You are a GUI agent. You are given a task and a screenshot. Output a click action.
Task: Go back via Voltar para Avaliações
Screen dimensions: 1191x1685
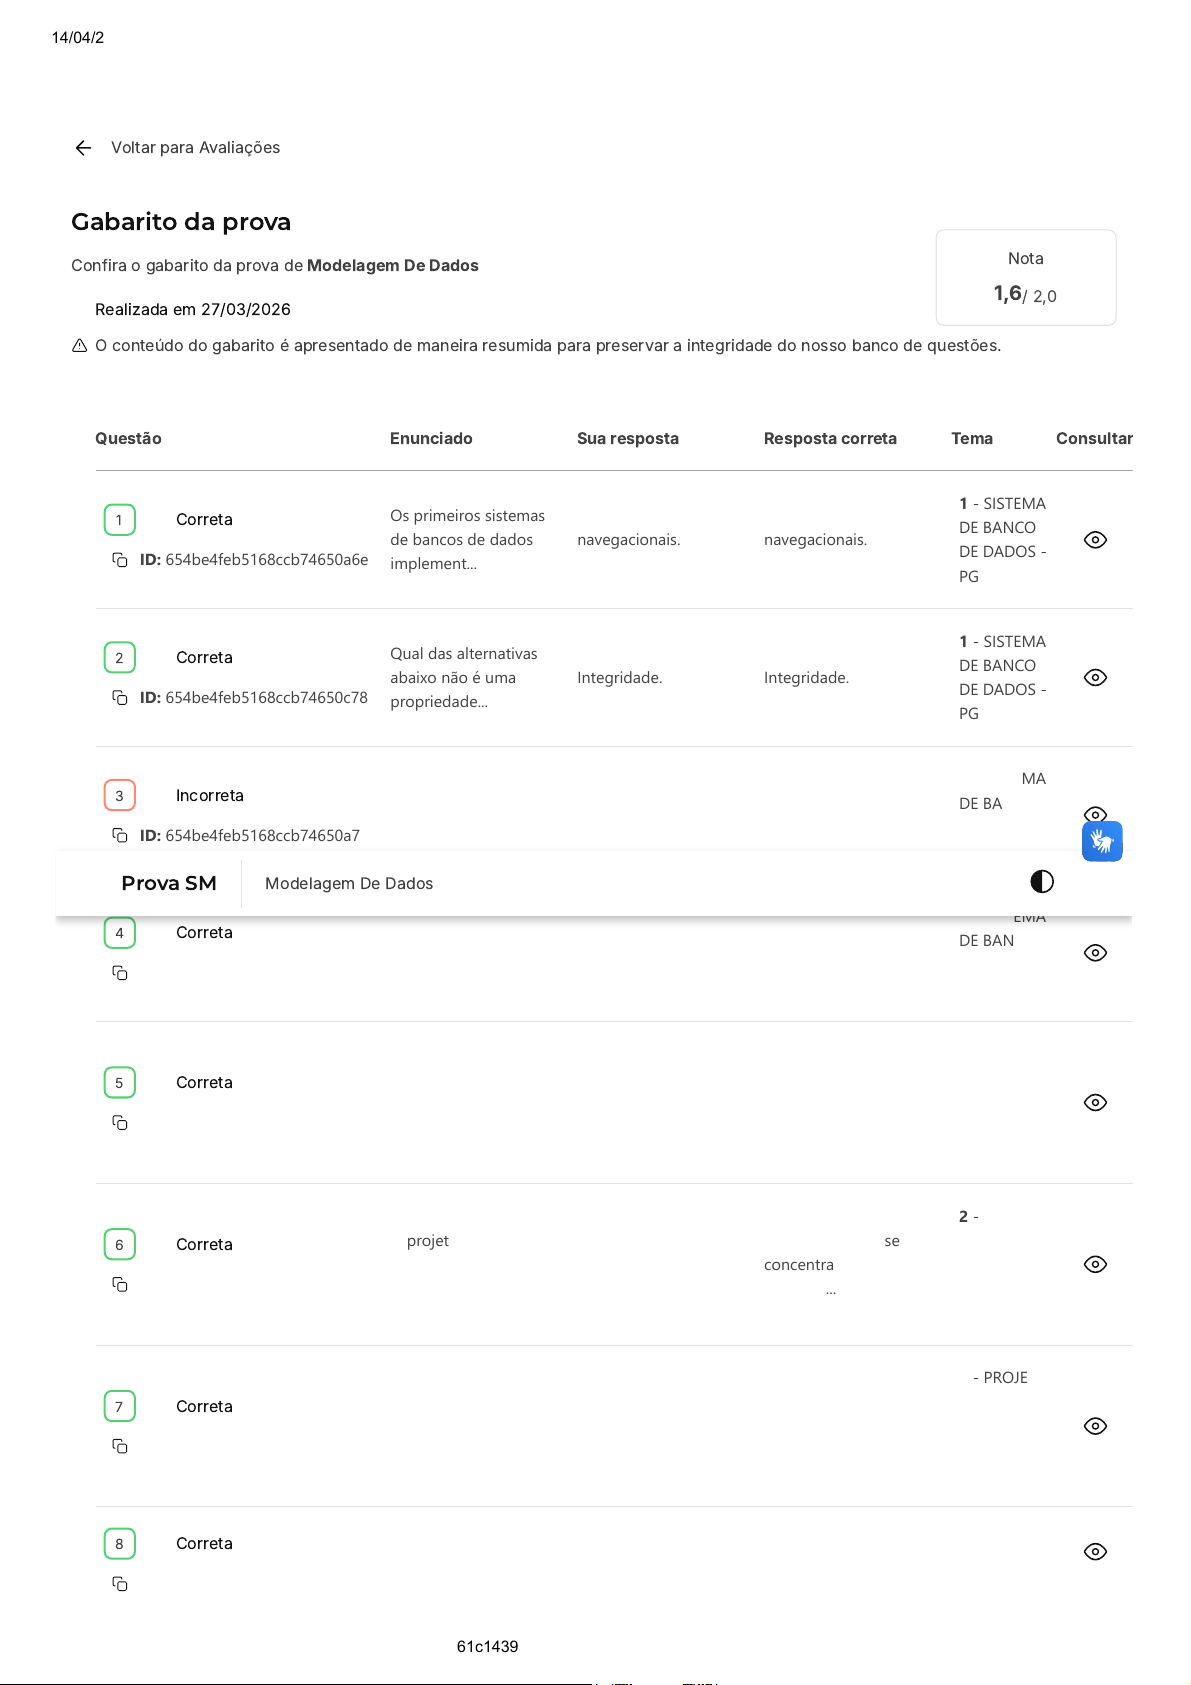point(195,148)
